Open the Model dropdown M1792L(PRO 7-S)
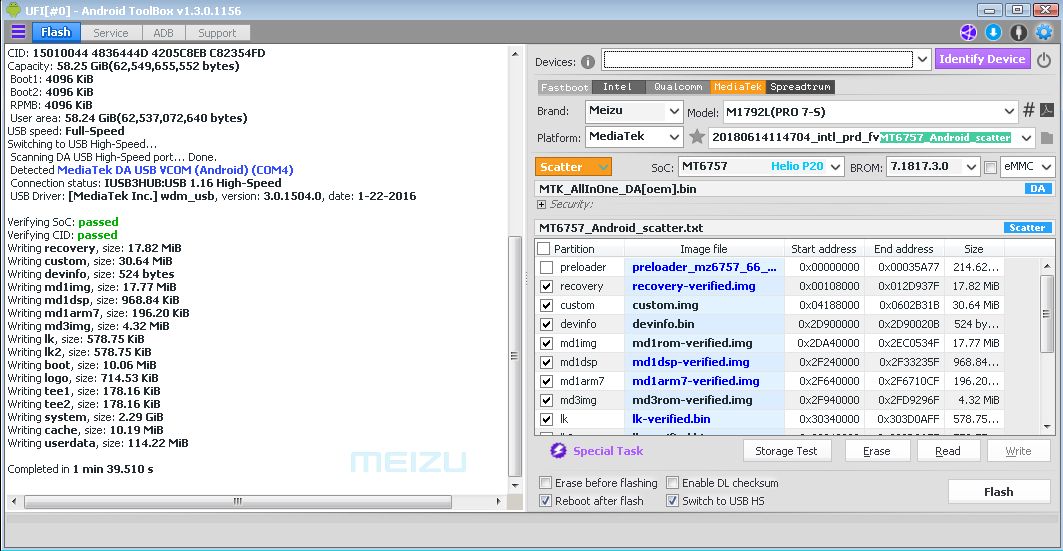This screenshot has width=1063, height=551. pos(1009,110)
